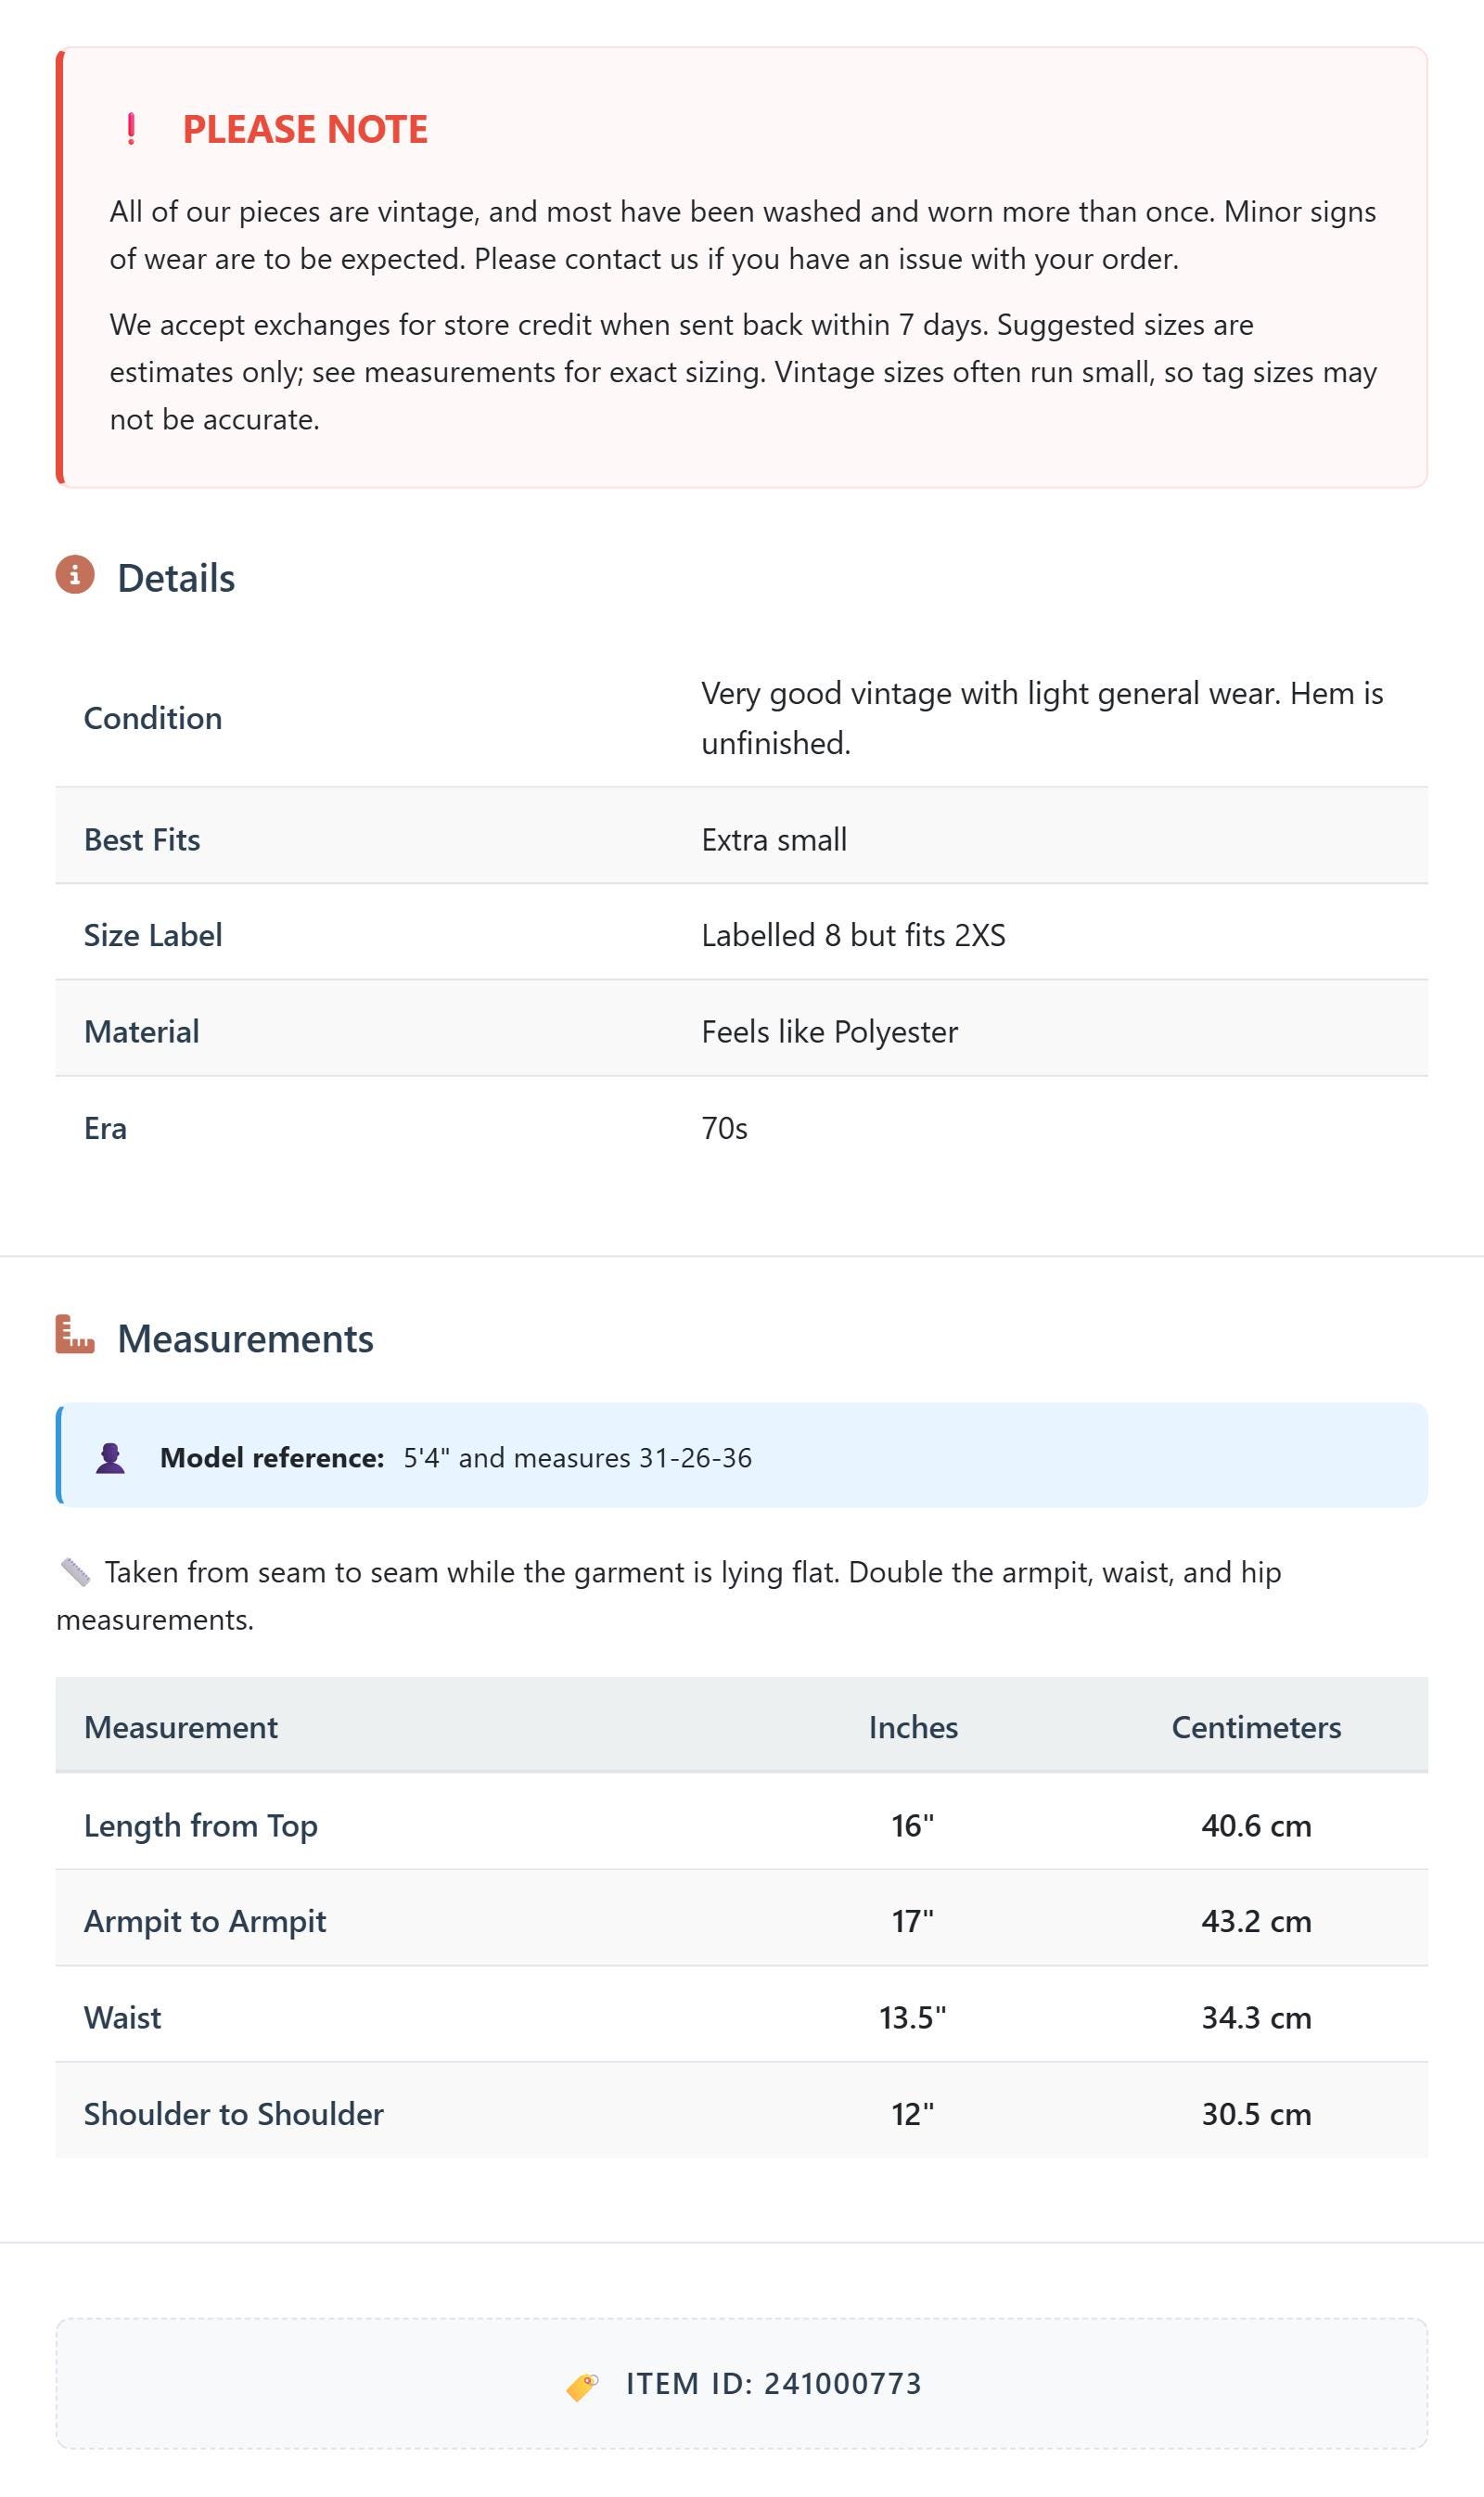
Task: Click the Inches column header
Action: pos(913,1727)
